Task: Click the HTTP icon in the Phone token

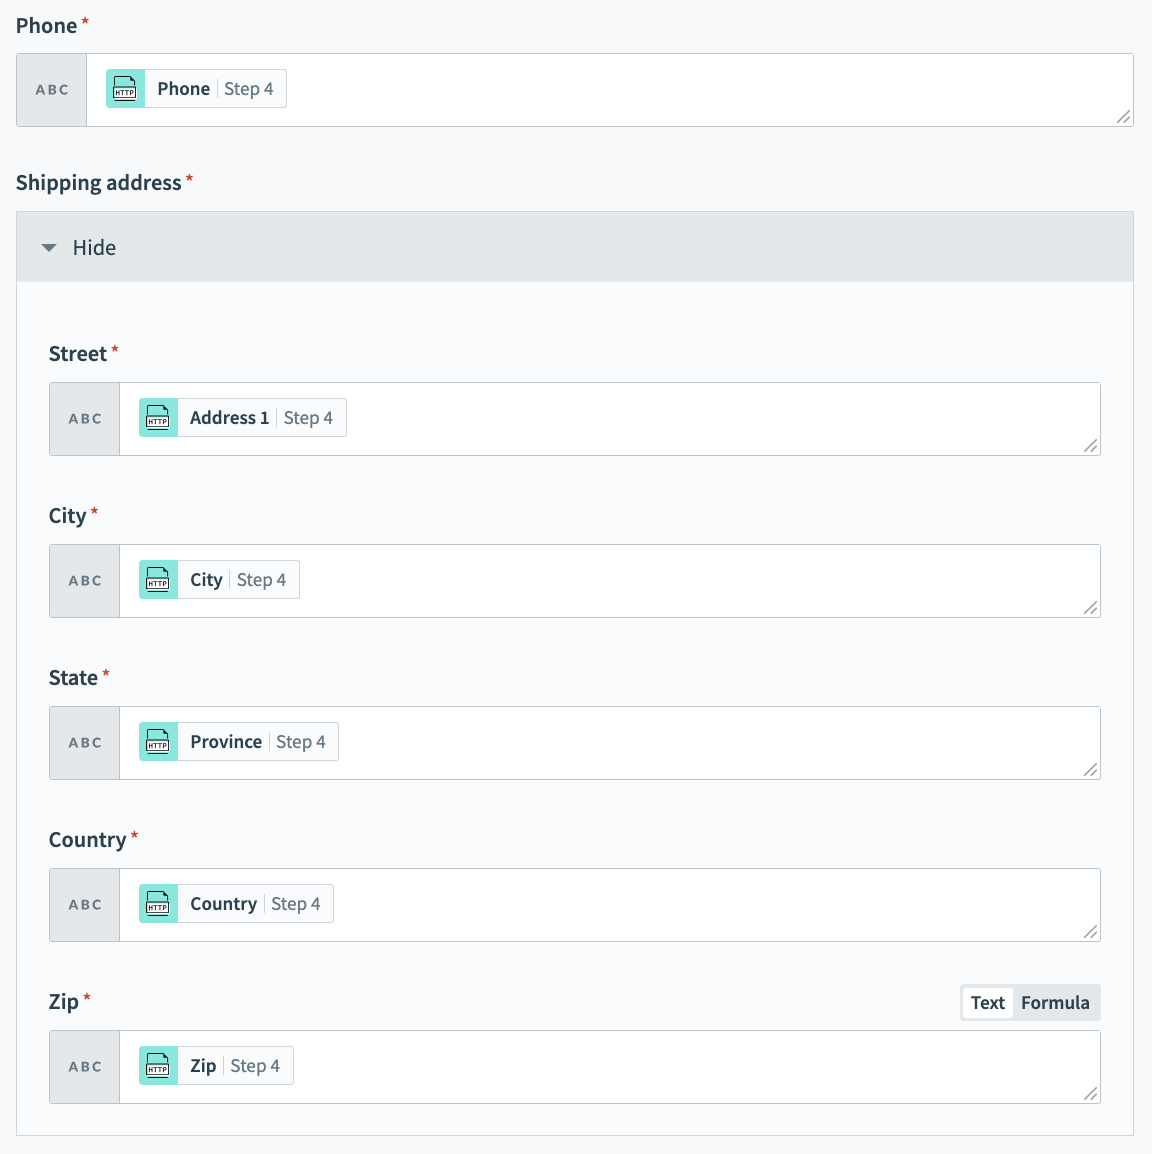Action: pyautogui.click(x=125, y=88)
